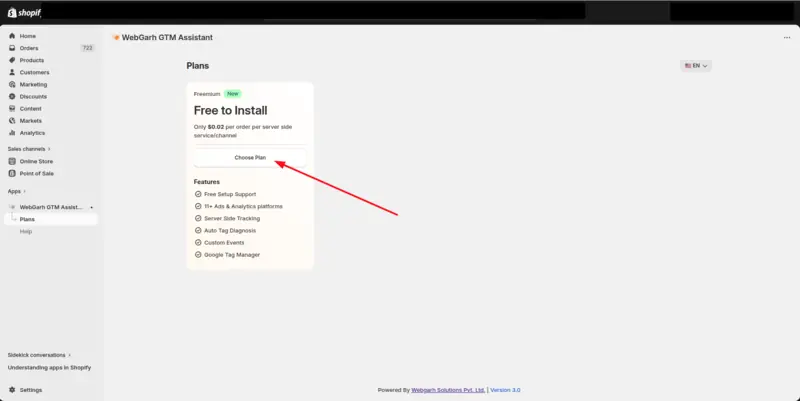Open Understanding apps in Shopify conversation
This screenshot has height=401, width=800.
click(49, 367)
